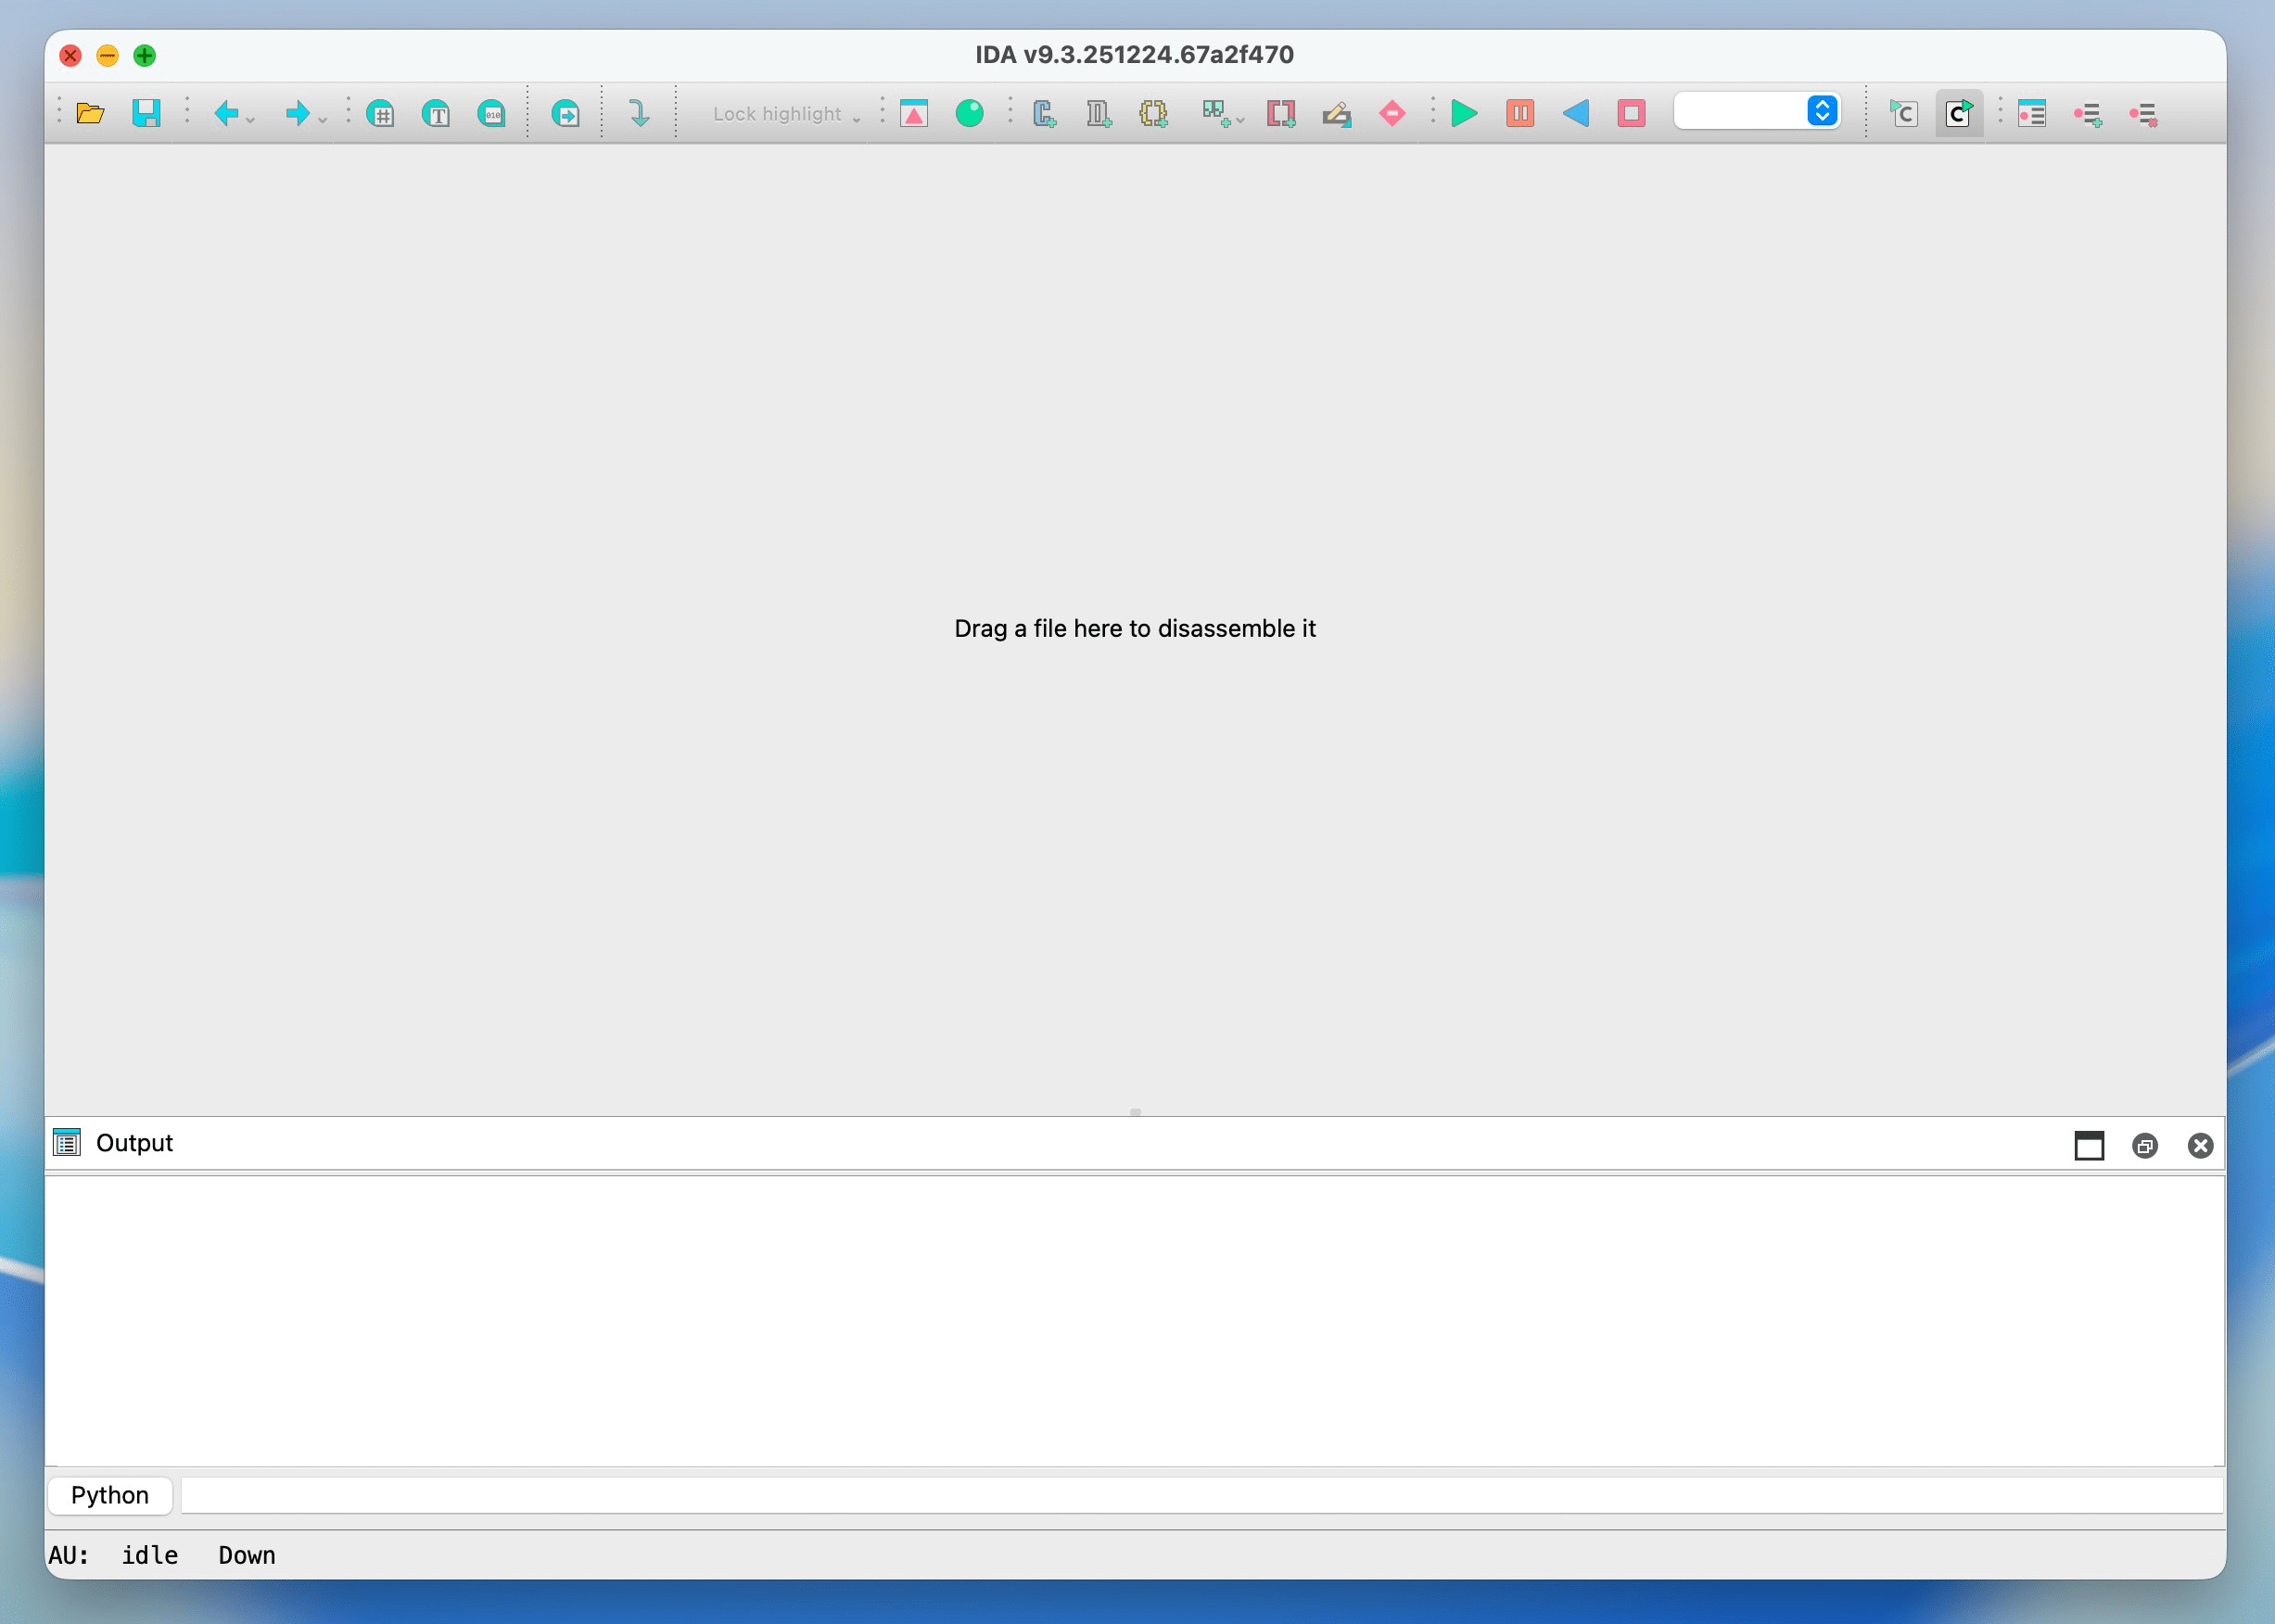The width and height of the screenshot is (2275, 1624).
Task: Start the debugger process with play button
Action: [1464, 113]
